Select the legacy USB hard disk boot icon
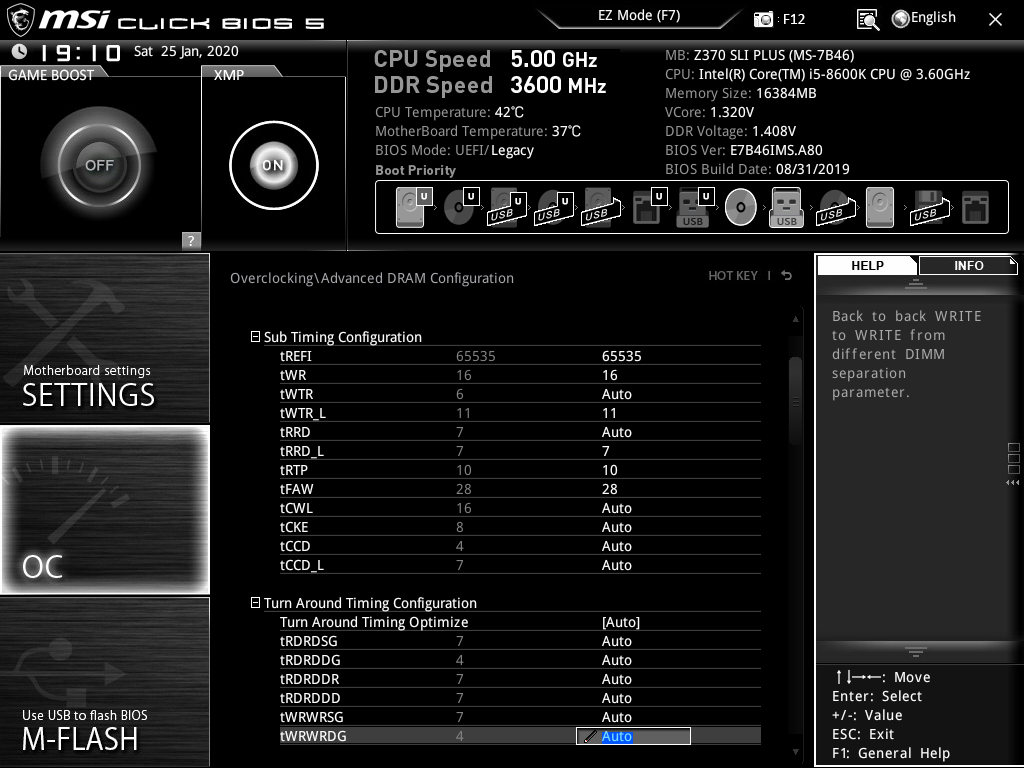 point(602,207)
